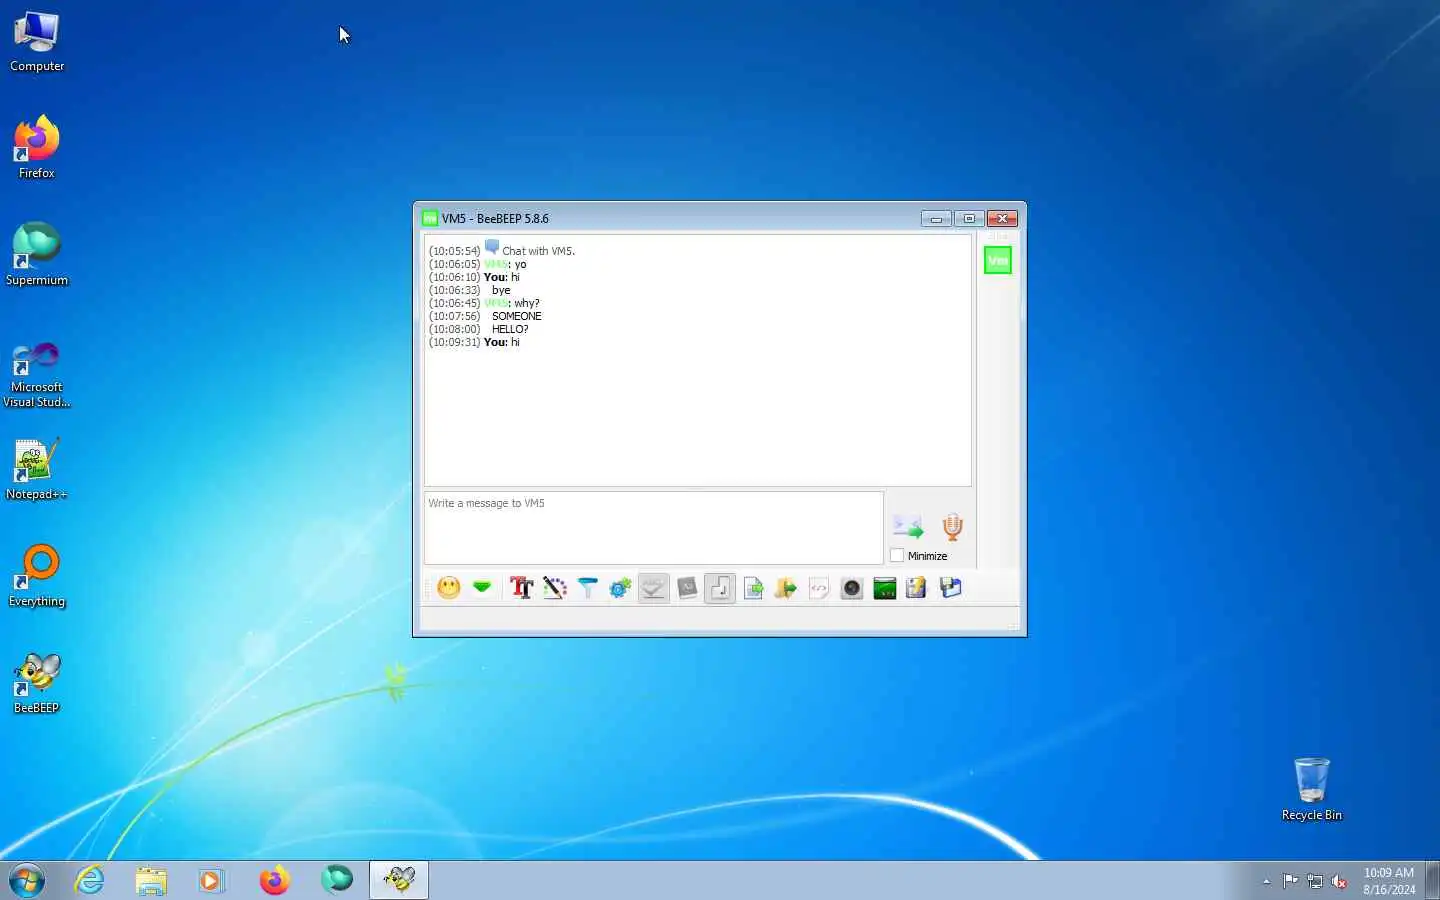The image size is (1440, 900).
Task: Click the Show desktop strip
Action: [x=1432, y=880]
